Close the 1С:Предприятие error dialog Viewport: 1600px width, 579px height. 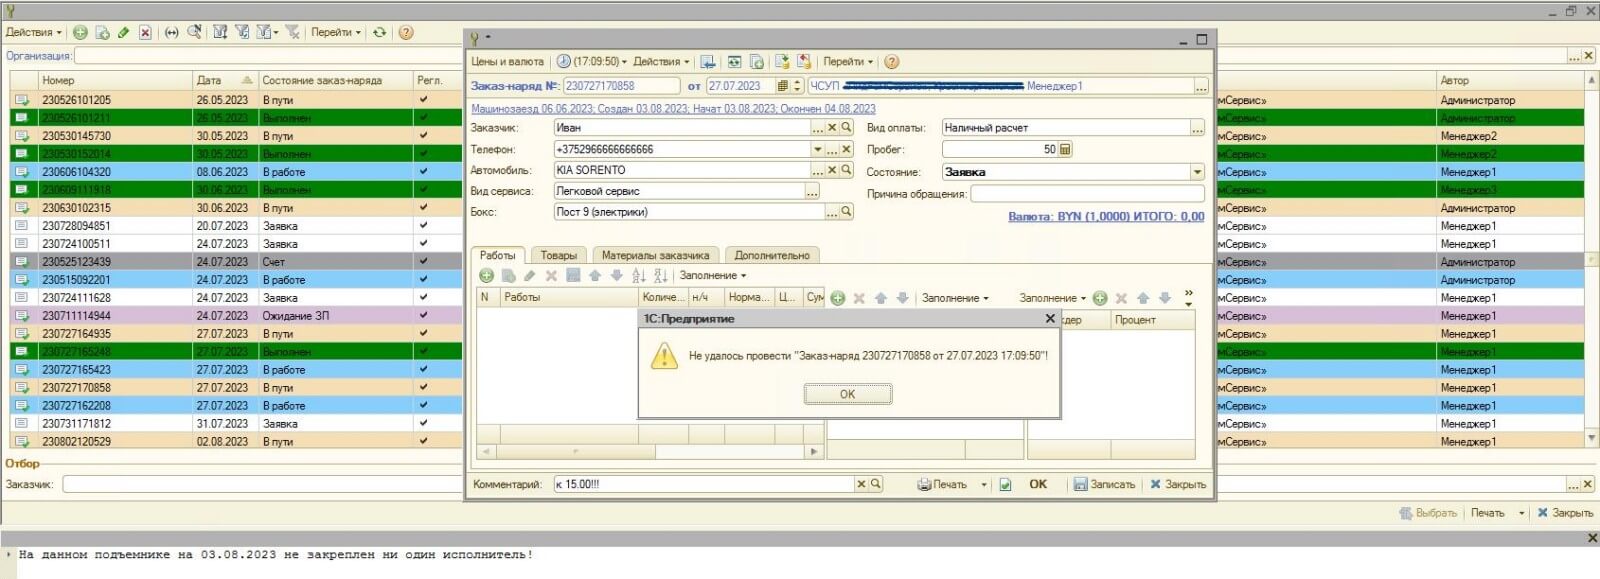coord(1050,318)
